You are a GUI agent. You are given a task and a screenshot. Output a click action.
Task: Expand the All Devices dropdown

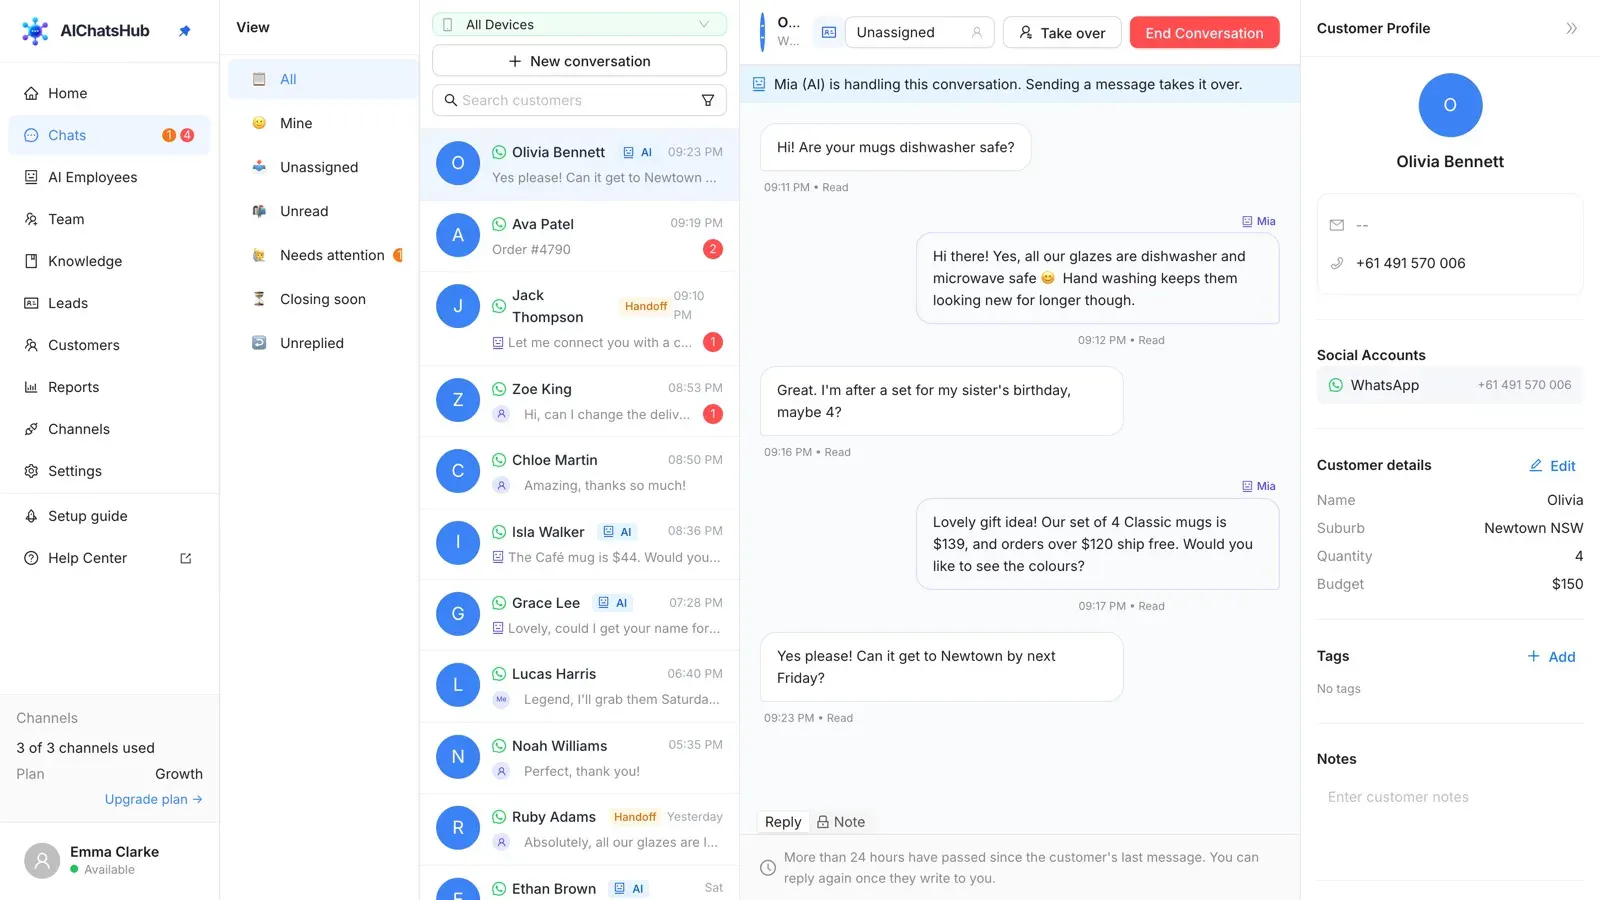[x=579, y=24]
